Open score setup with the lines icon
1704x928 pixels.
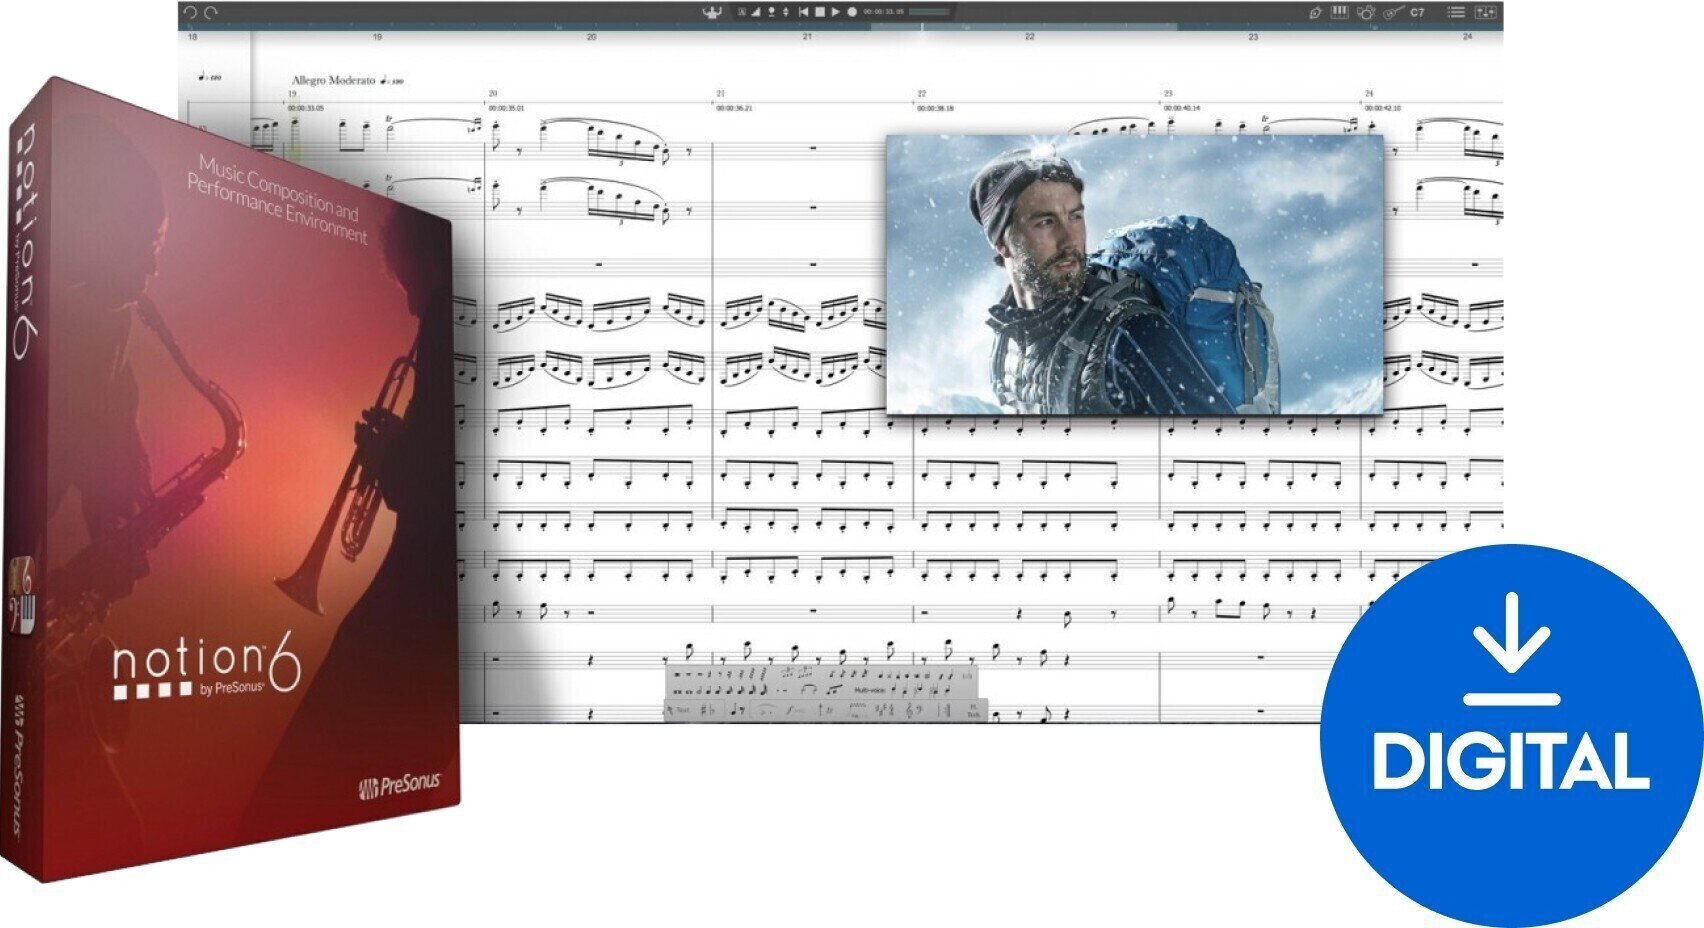pos(1456,12)
